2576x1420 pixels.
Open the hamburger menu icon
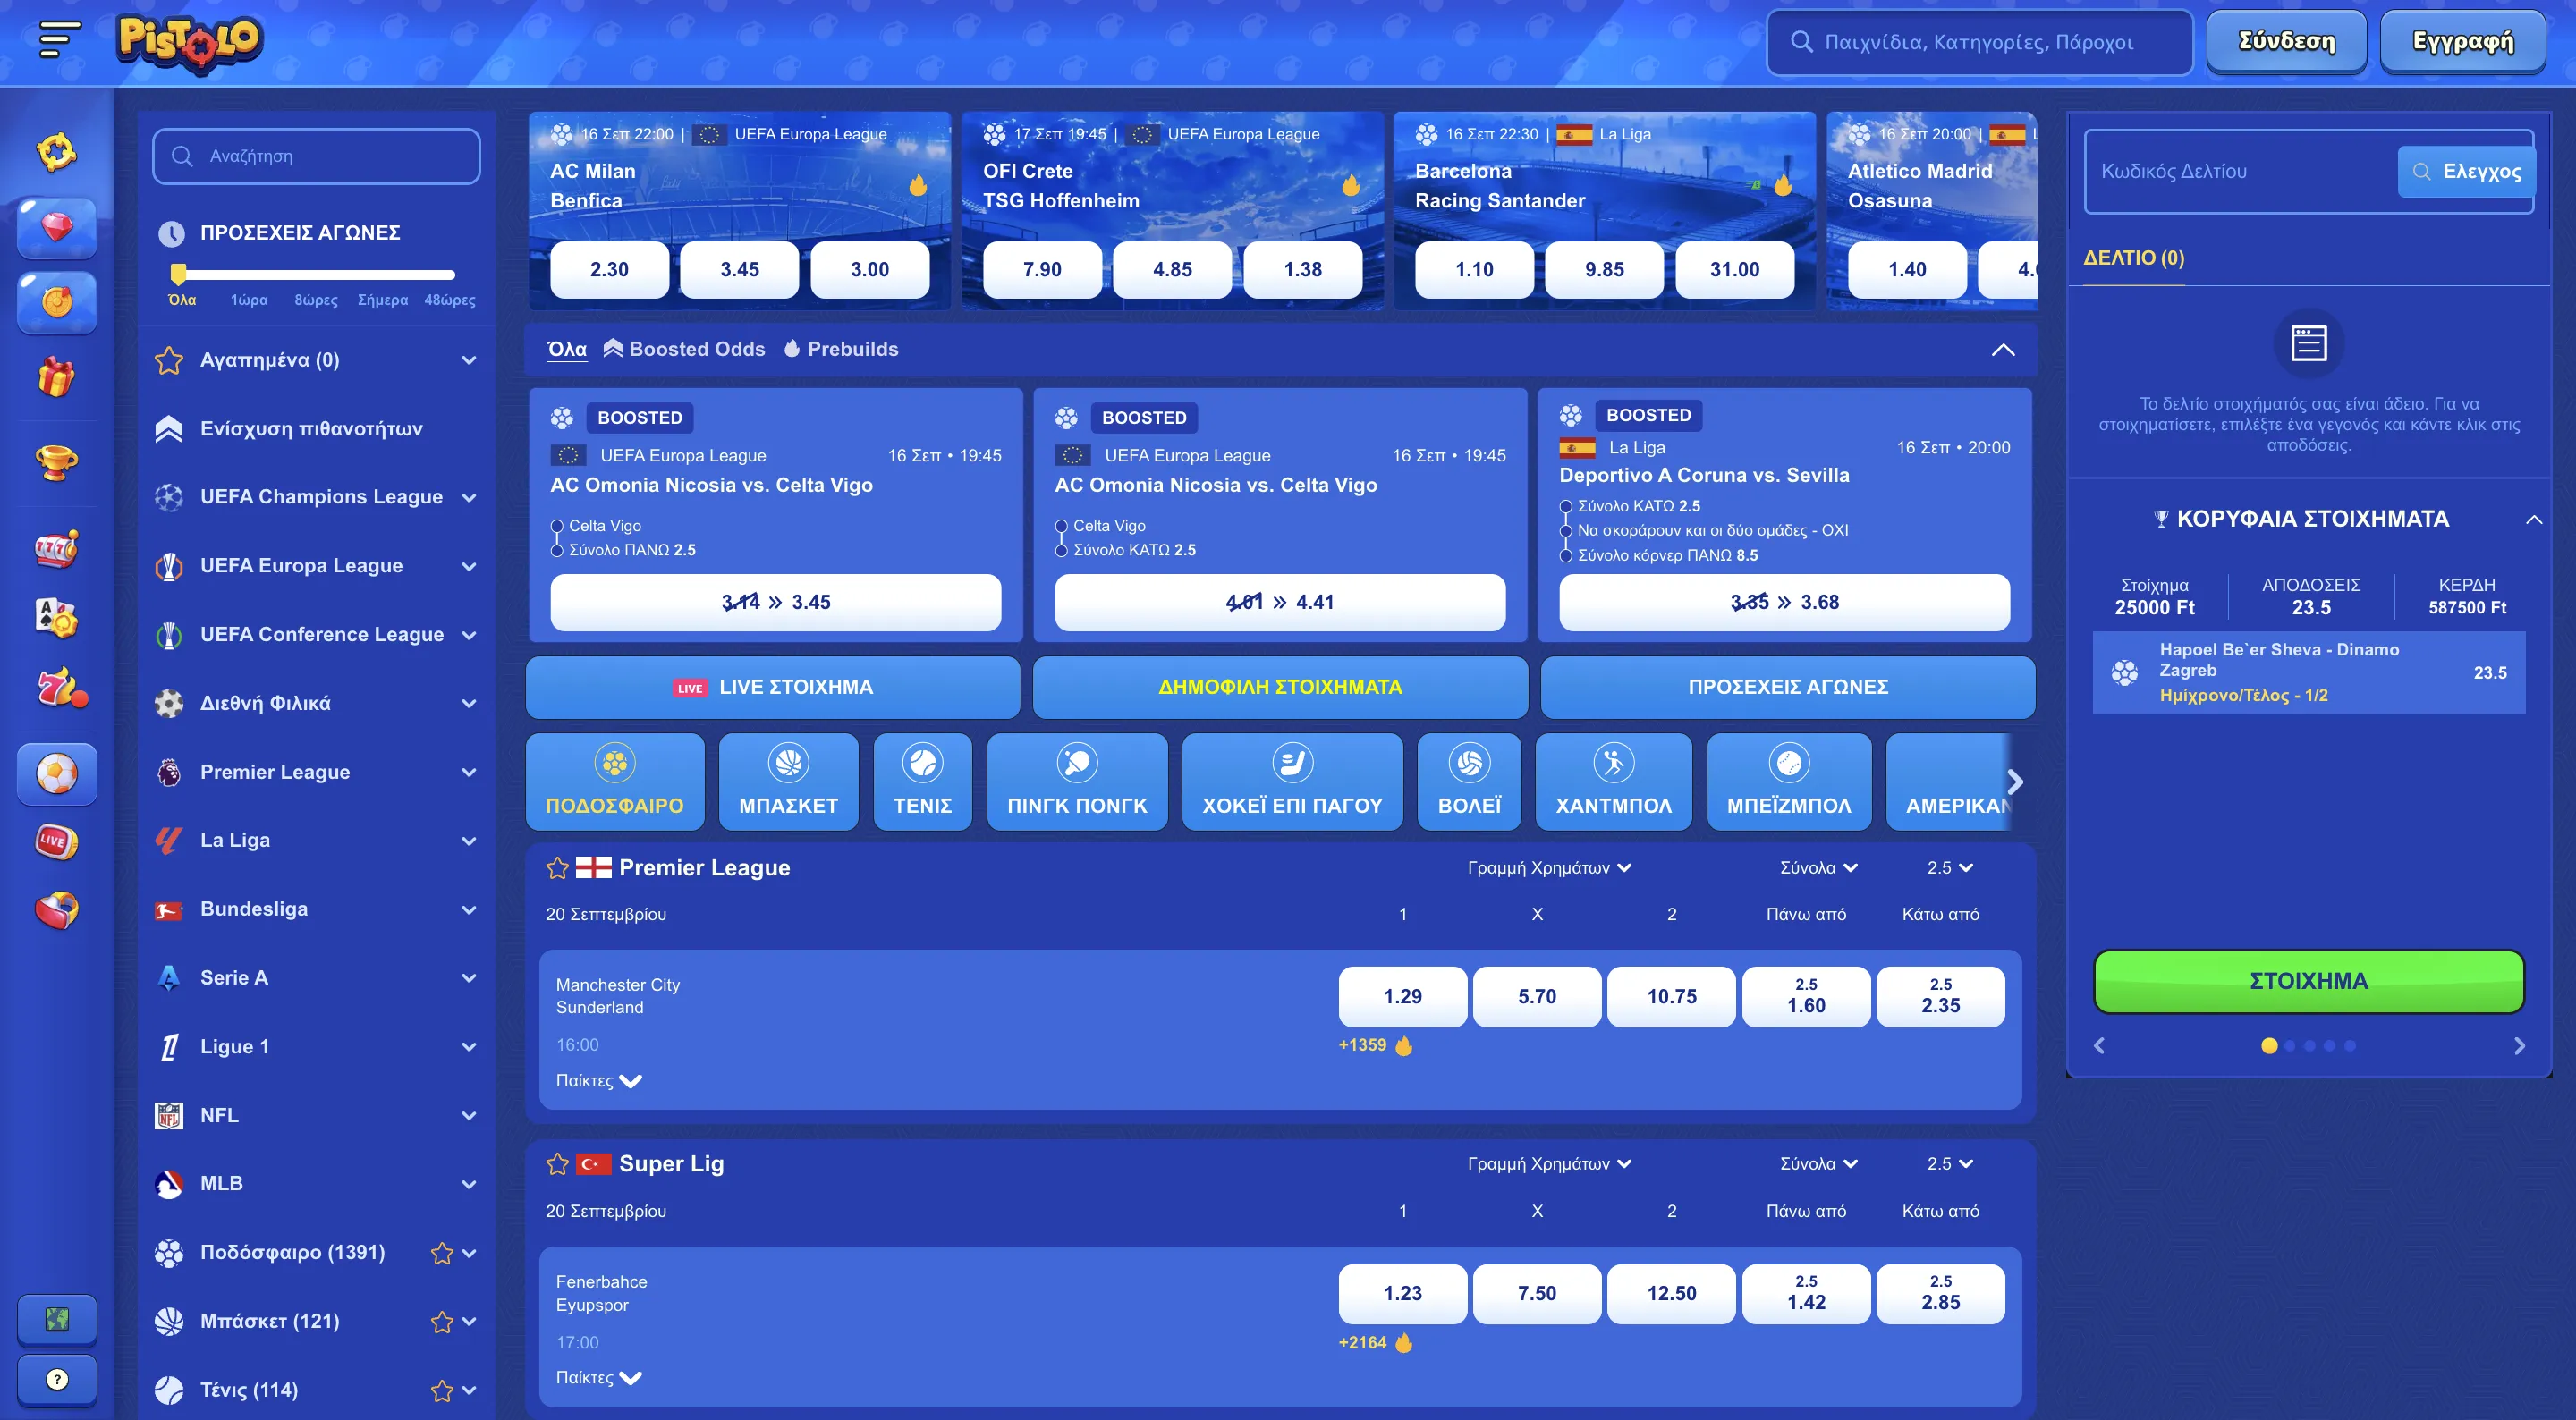coord(58,39)
